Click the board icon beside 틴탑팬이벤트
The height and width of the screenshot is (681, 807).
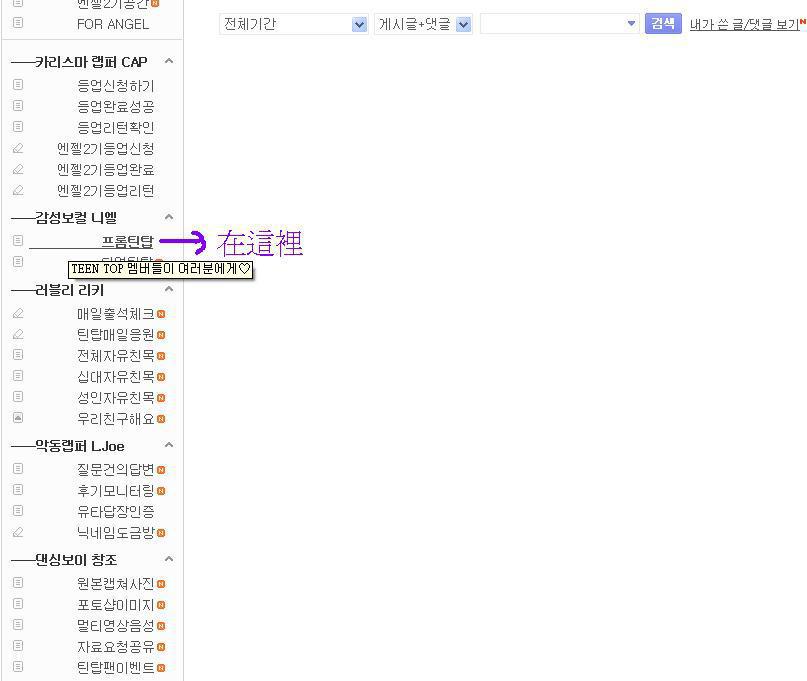[x=18, y=667]
